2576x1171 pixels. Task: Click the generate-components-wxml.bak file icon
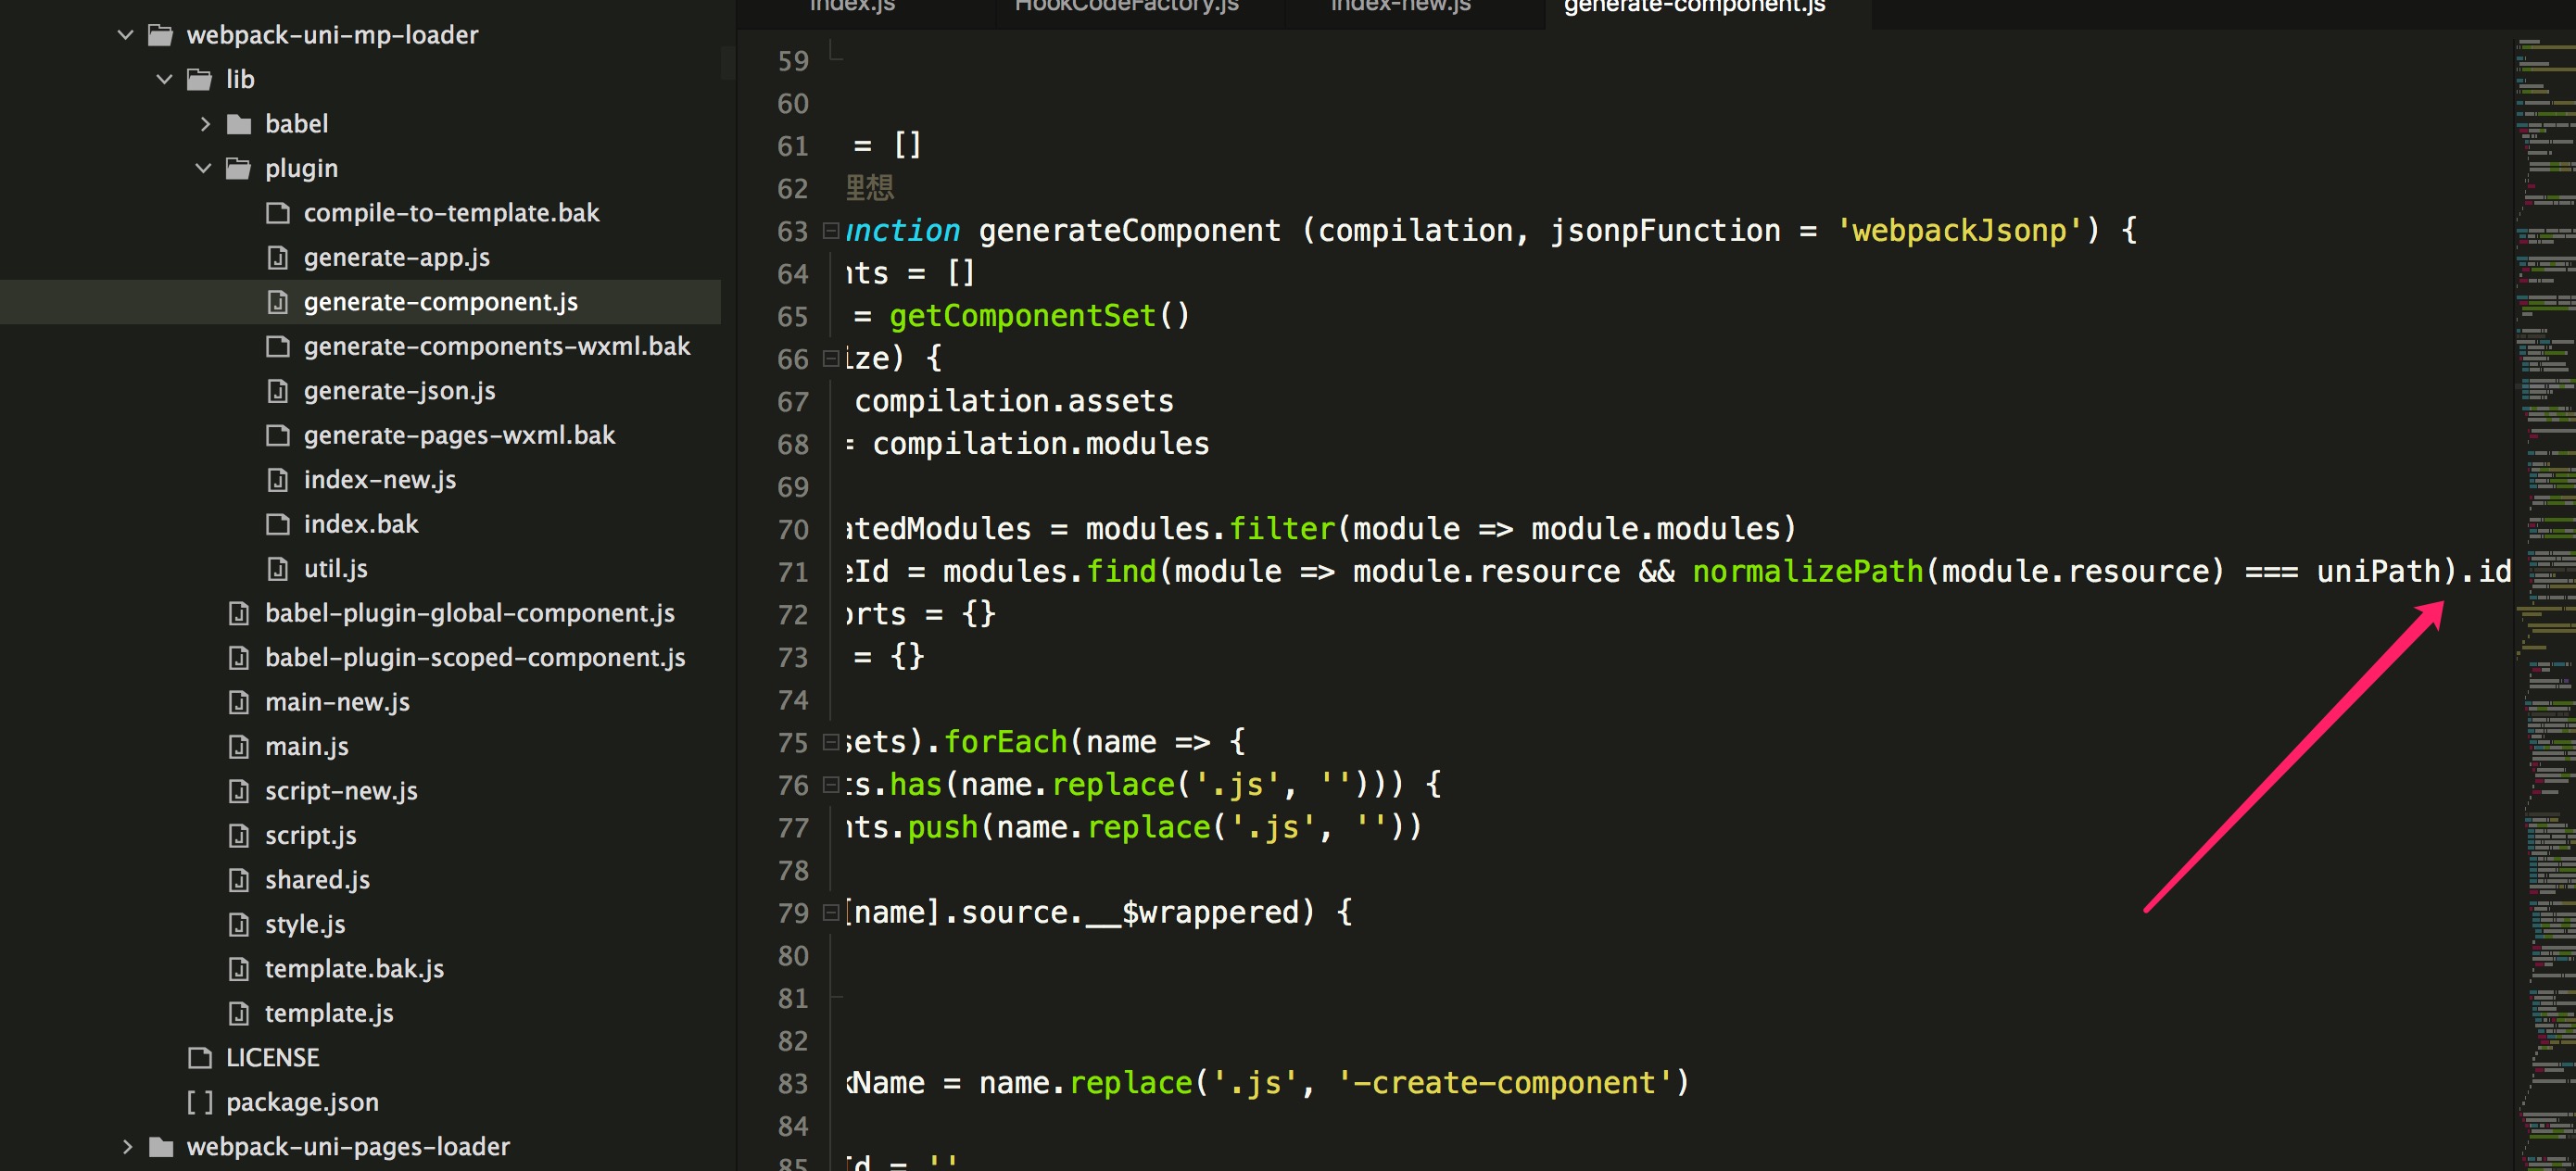tap(277, 346)
